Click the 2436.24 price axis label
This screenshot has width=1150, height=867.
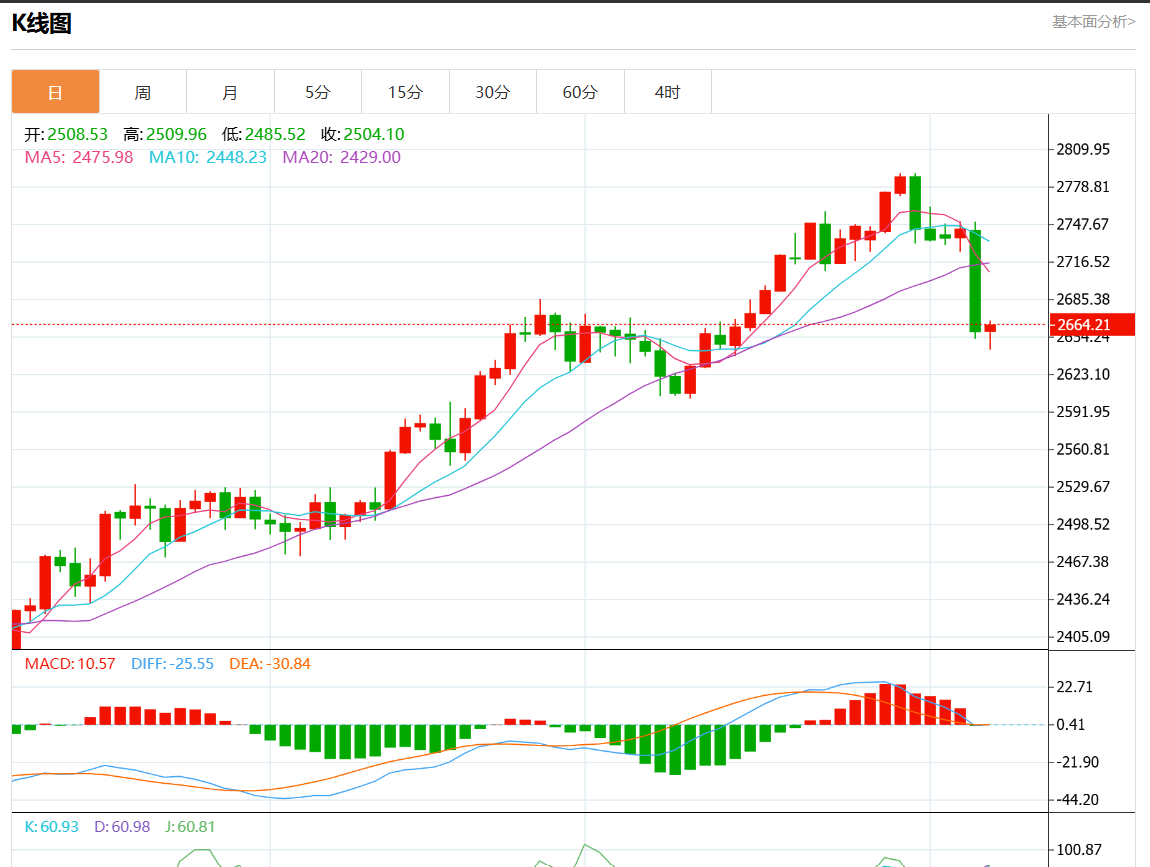tap(1083, 599)
